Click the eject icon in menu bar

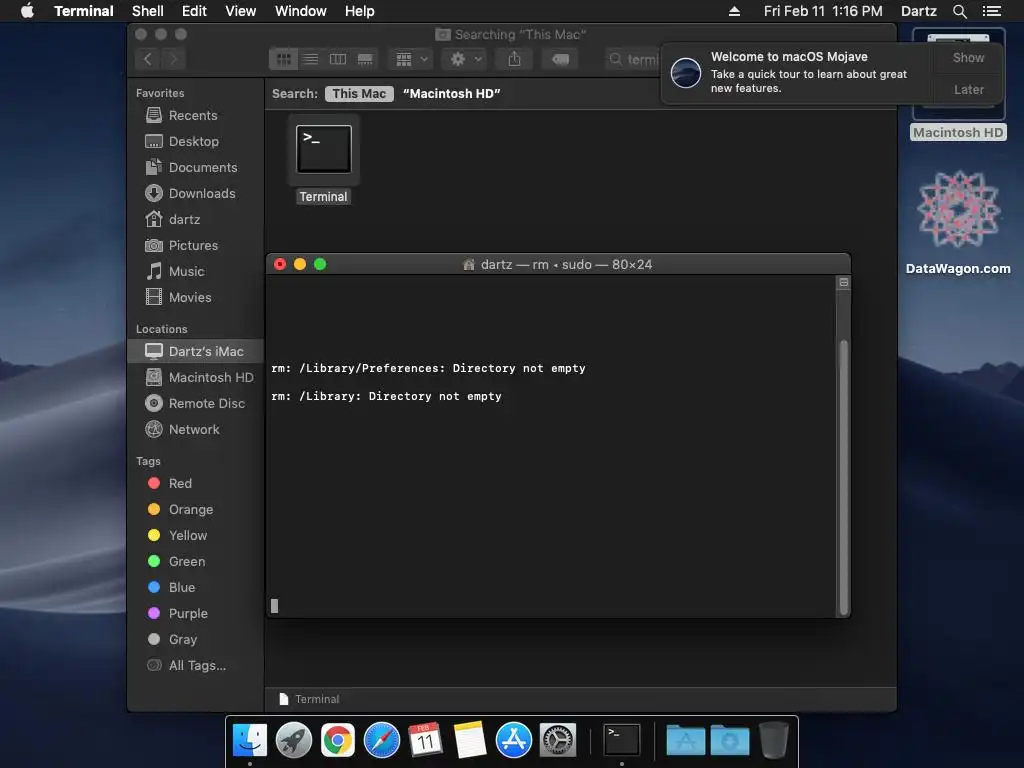point(734,11)
